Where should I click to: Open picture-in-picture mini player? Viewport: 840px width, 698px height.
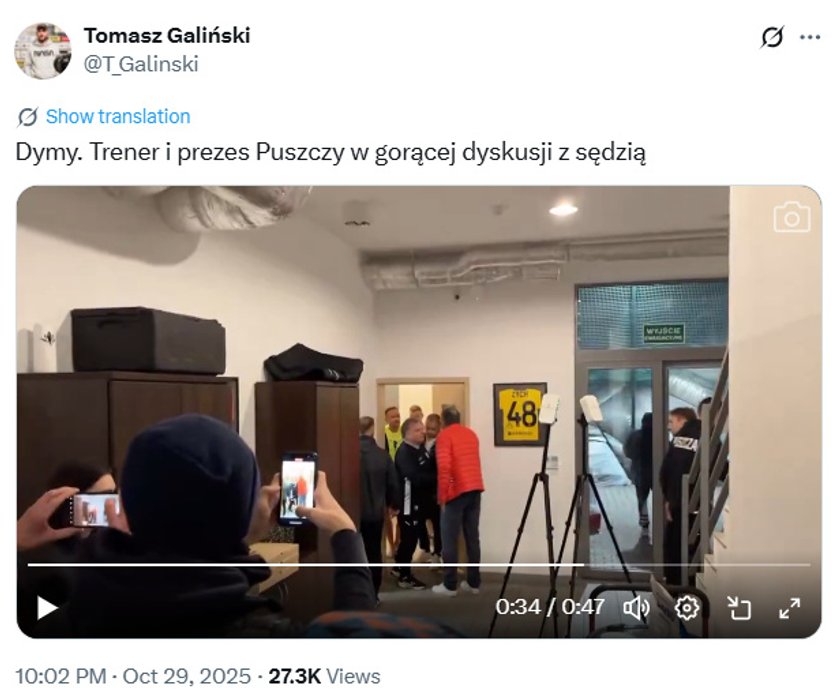[739, 608]
